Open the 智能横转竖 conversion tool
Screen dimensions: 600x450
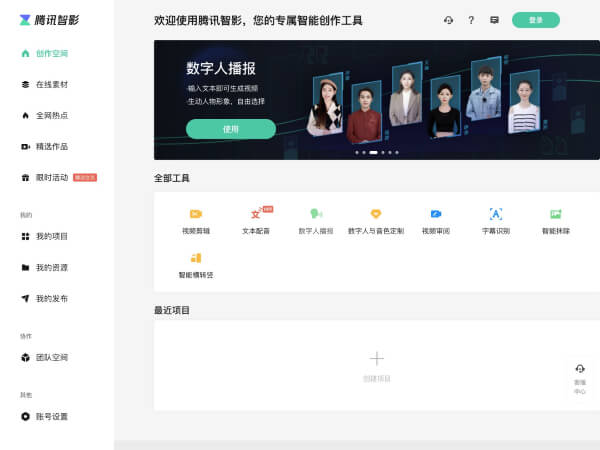[x=196, y=264]
